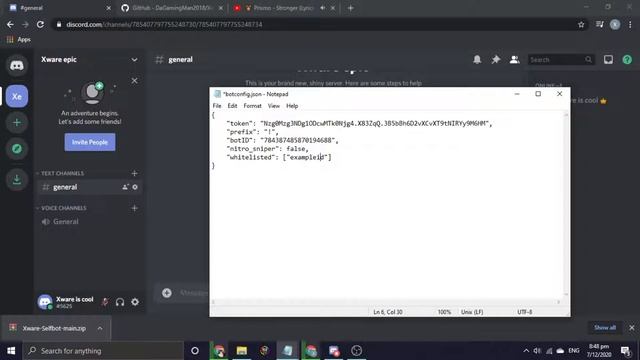The width and height of the screenshot is (640, 360).
Task: Open Windows notification center
Action: (x=625, y=351)
